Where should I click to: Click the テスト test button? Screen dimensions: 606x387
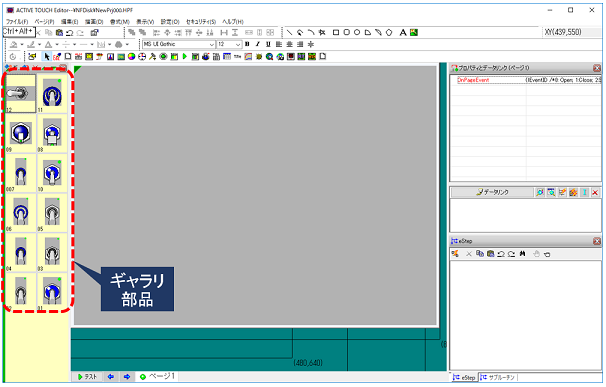click(x=87, y=377)
